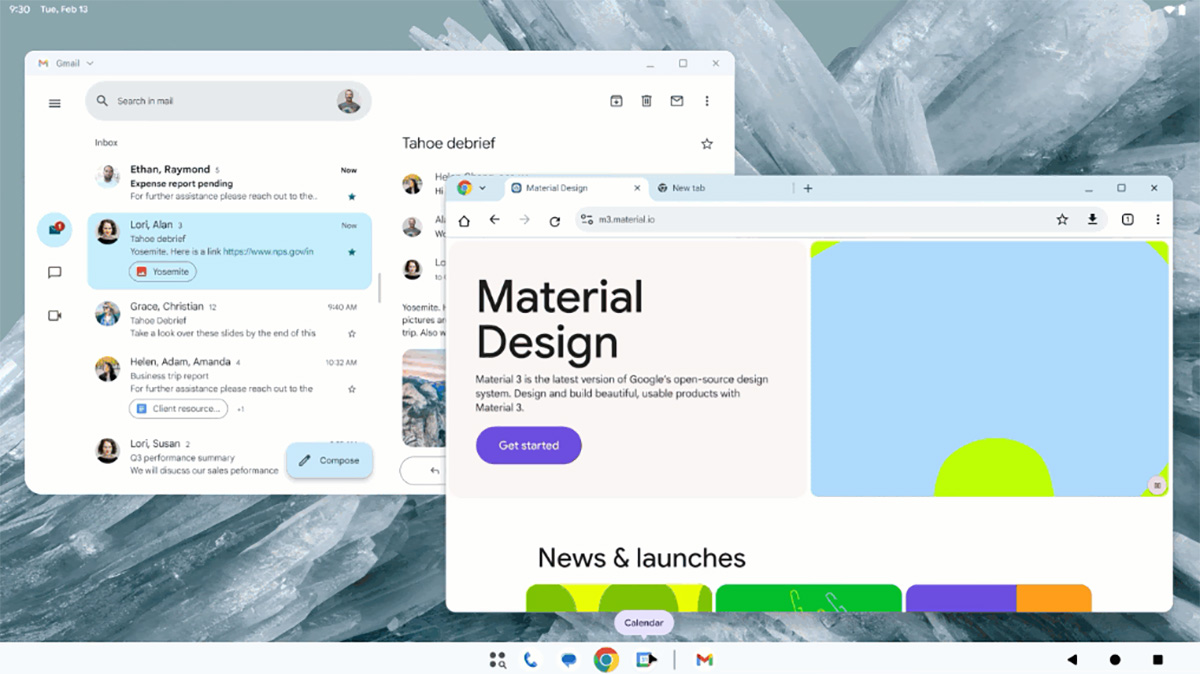Launch Gmail from the taskbar

(x=704, y=660)
